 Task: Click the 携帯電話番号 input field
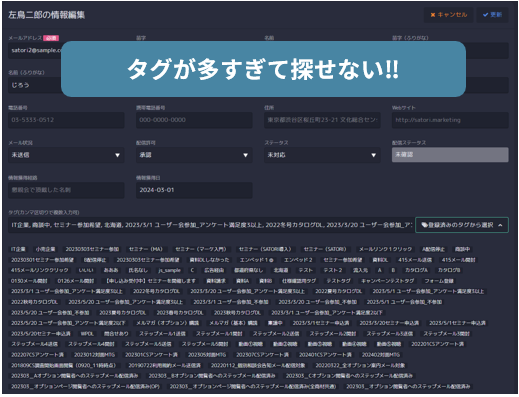click(194, 120)
